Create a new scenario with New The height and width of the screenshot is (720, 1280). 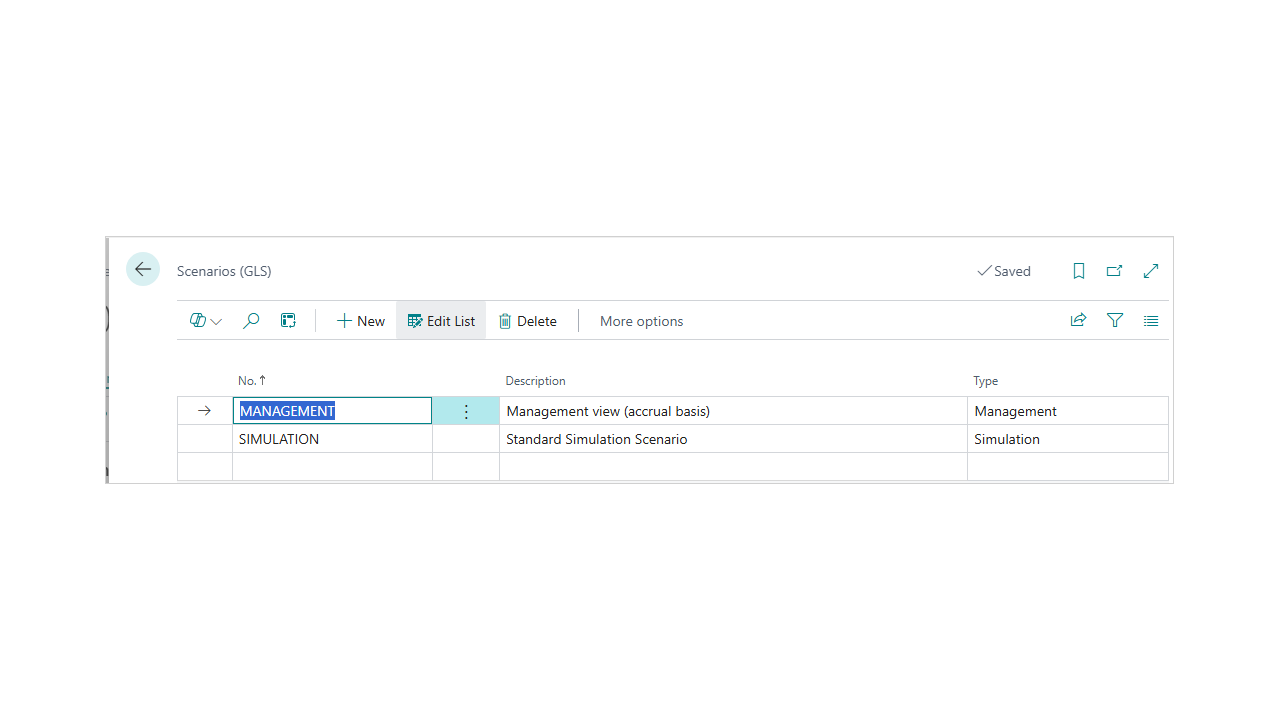tap(360, 321)
